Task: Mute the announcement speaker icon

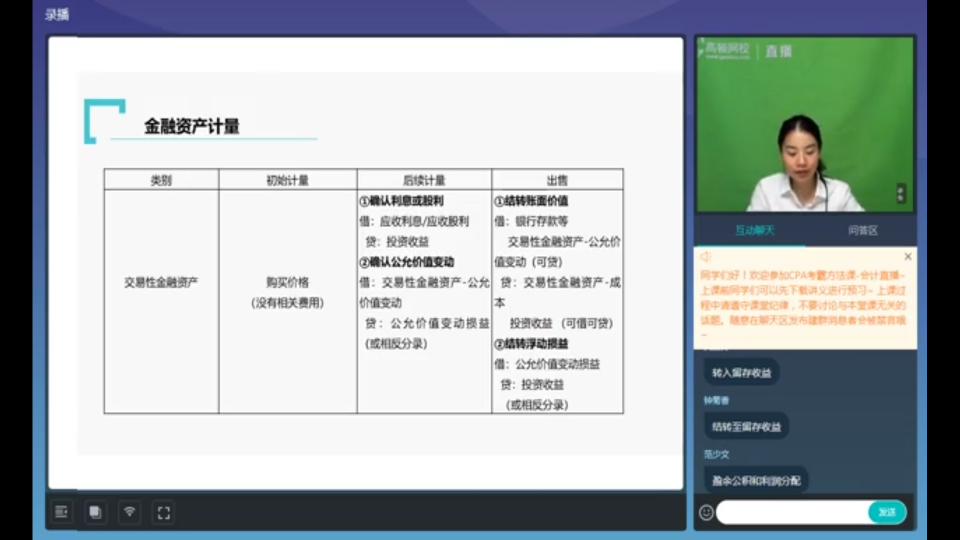Action: point(706,257)
